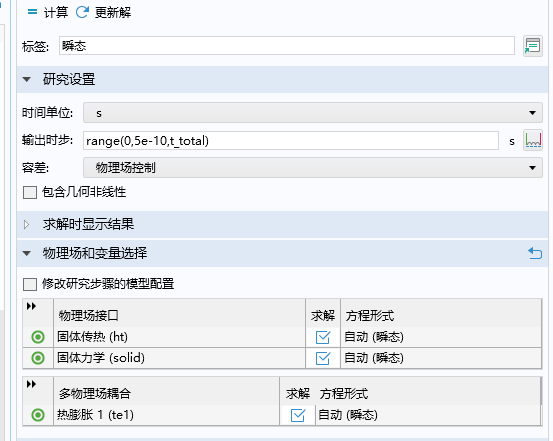The image size is (553, 441).
Task: Click 输出时步 field with range expression
Action: [x=291, y=140]
